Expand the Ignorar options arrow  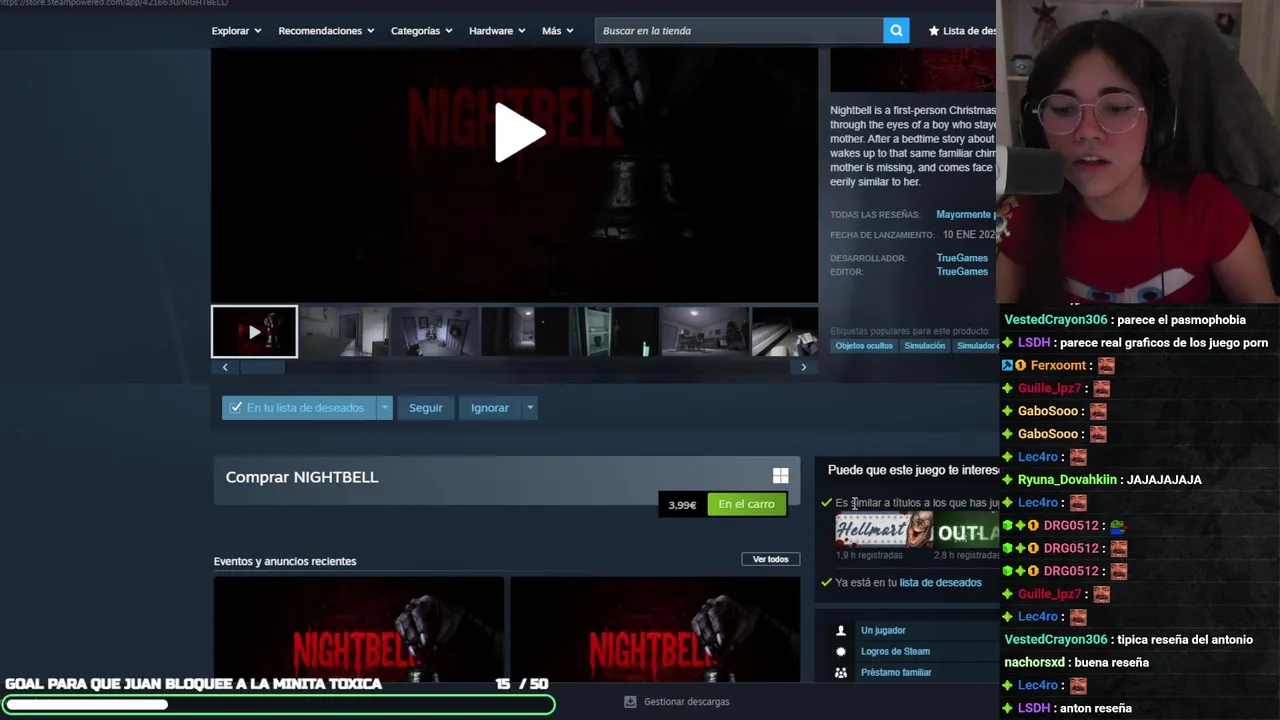point(530,408)
